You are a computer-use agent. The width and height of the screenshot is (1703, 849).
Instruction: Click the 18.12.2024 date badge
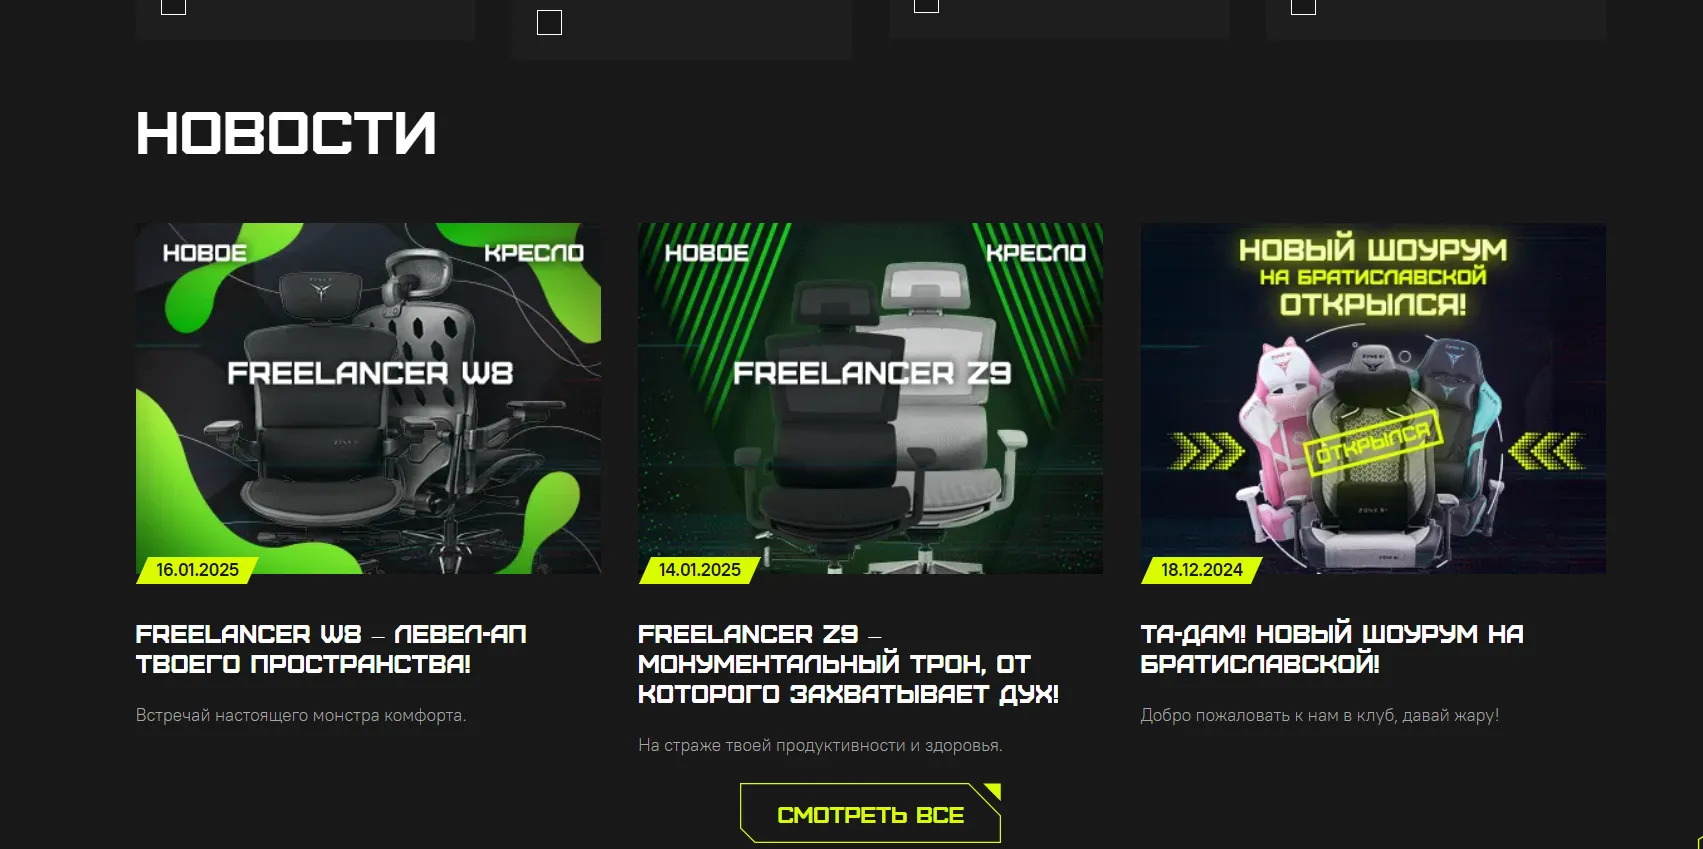[1201, 570]
